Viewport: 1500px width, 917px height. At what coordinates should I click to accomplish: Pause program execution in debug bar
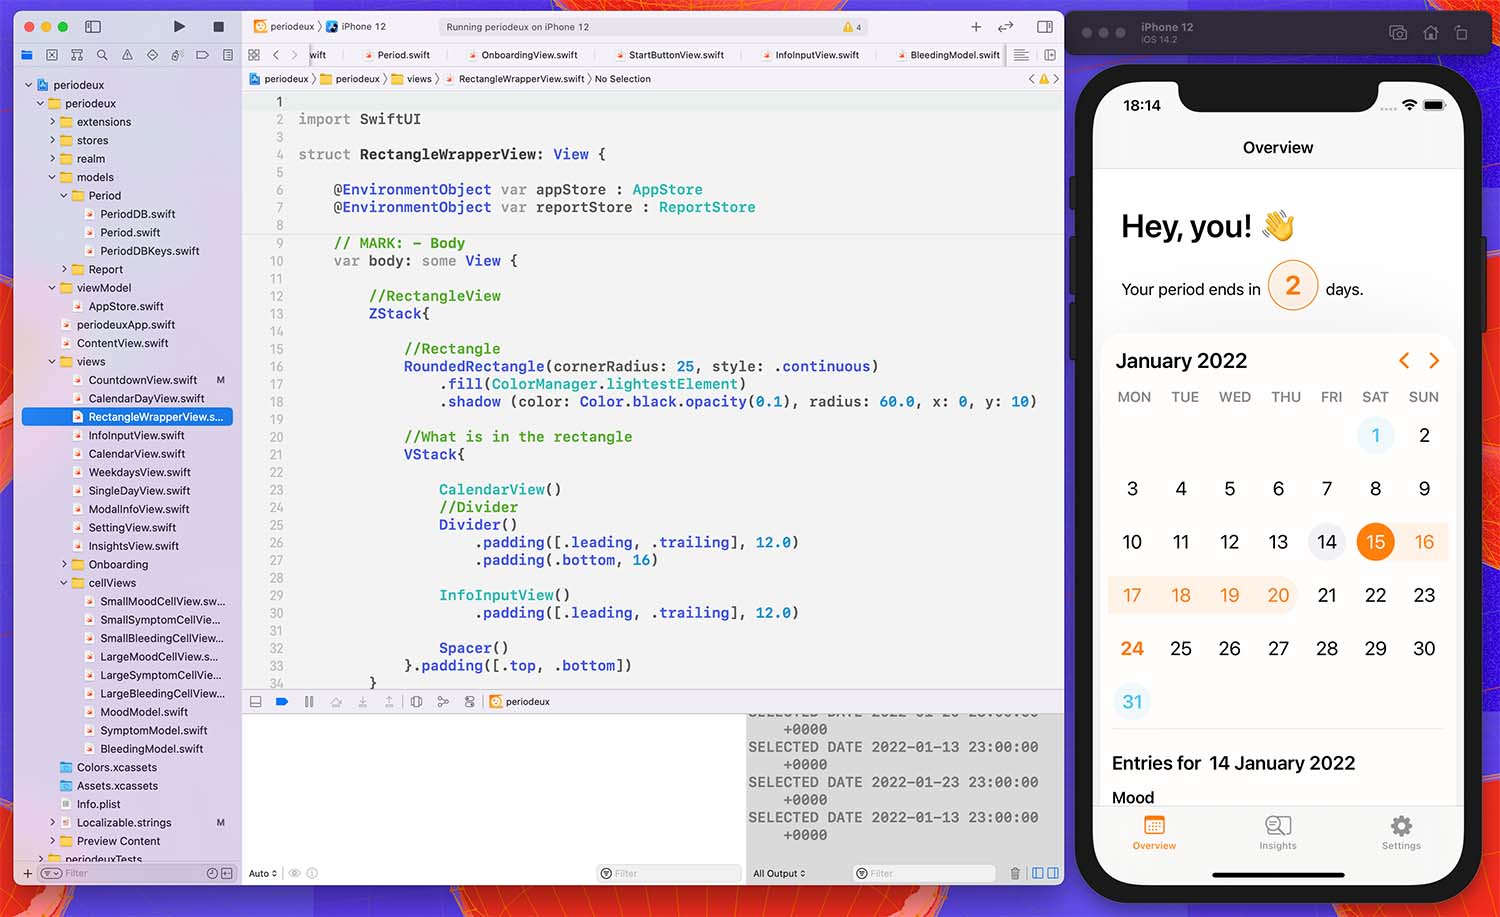309,702
